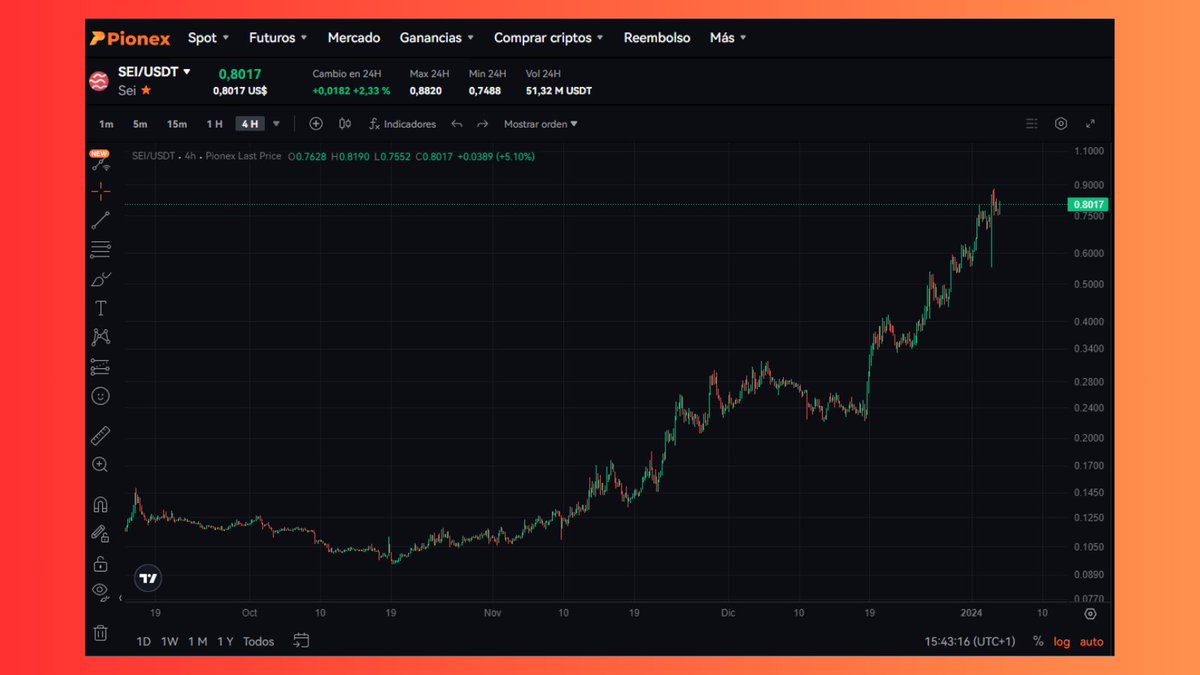Open the Spot dropdown menu
This screenshot has width=1200, height=675.
(x=208, y=38)
